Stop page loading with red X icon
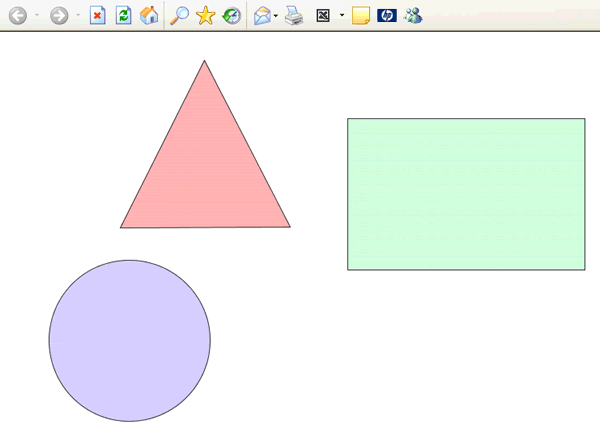The height and width of the screenshot is (438, 600). coord(97,15)
